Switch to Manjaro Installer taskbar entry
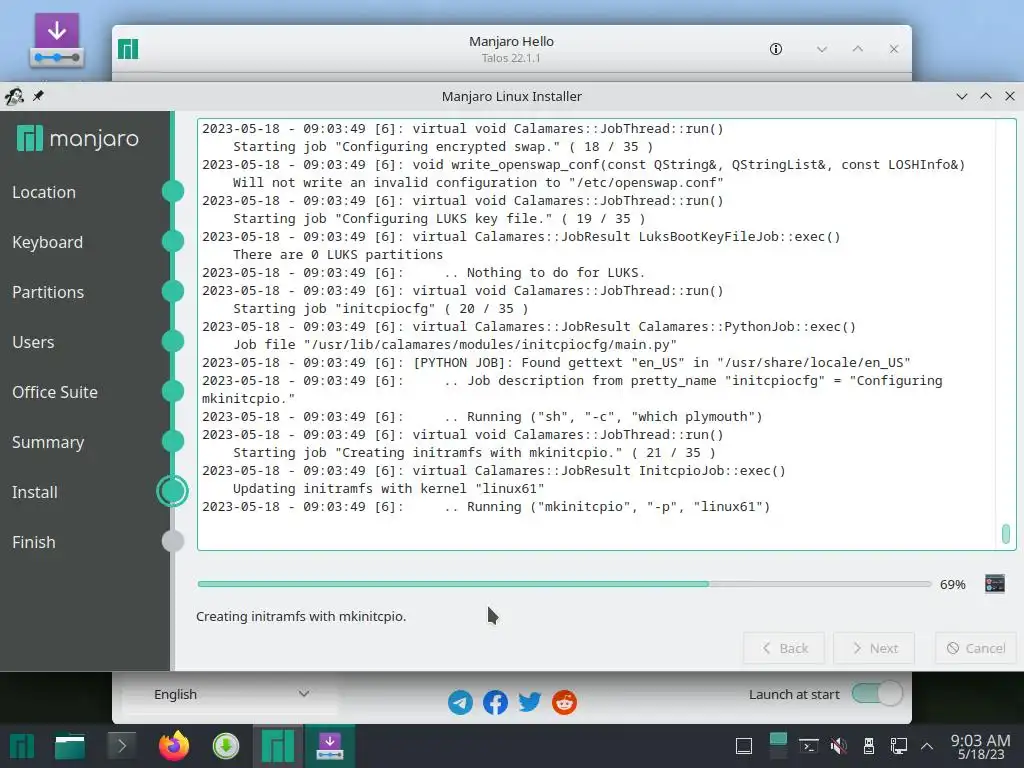Viewport: 1024px width, 768px height. pyautogui.click(x=330, y=746)
